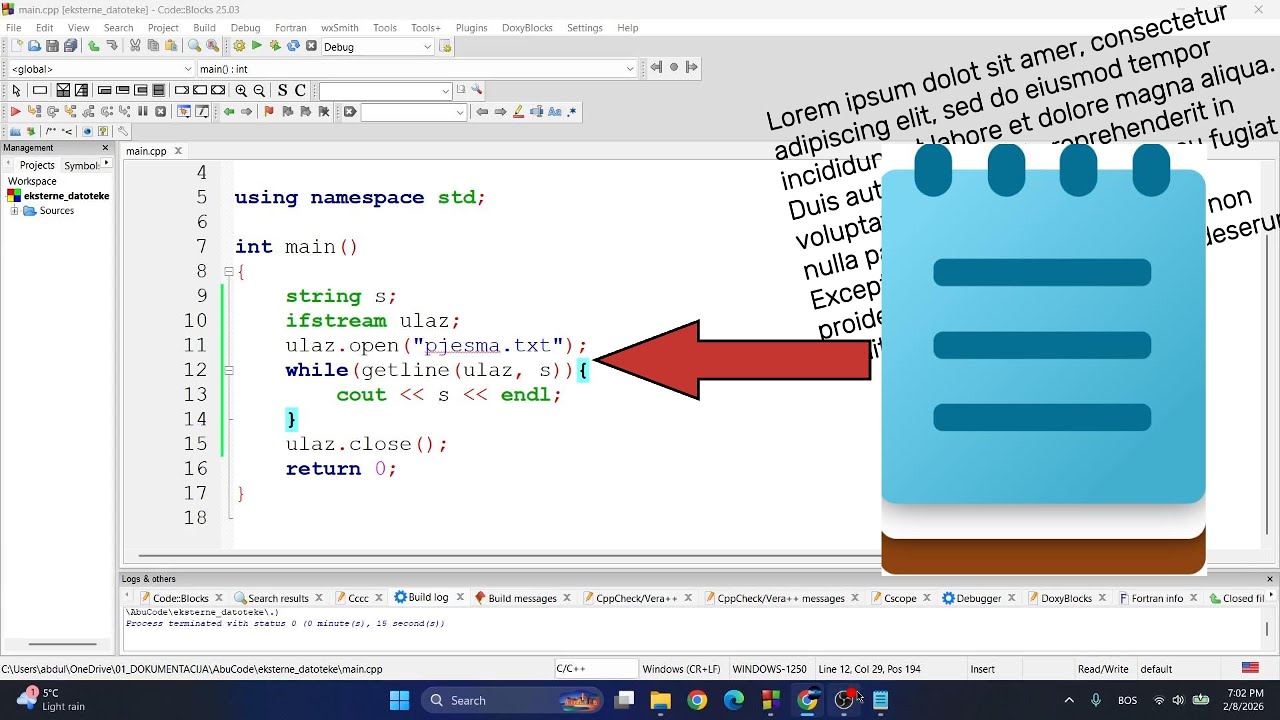
Task: Paste from clipboard using toolbar icon
Action: (171, 46)
